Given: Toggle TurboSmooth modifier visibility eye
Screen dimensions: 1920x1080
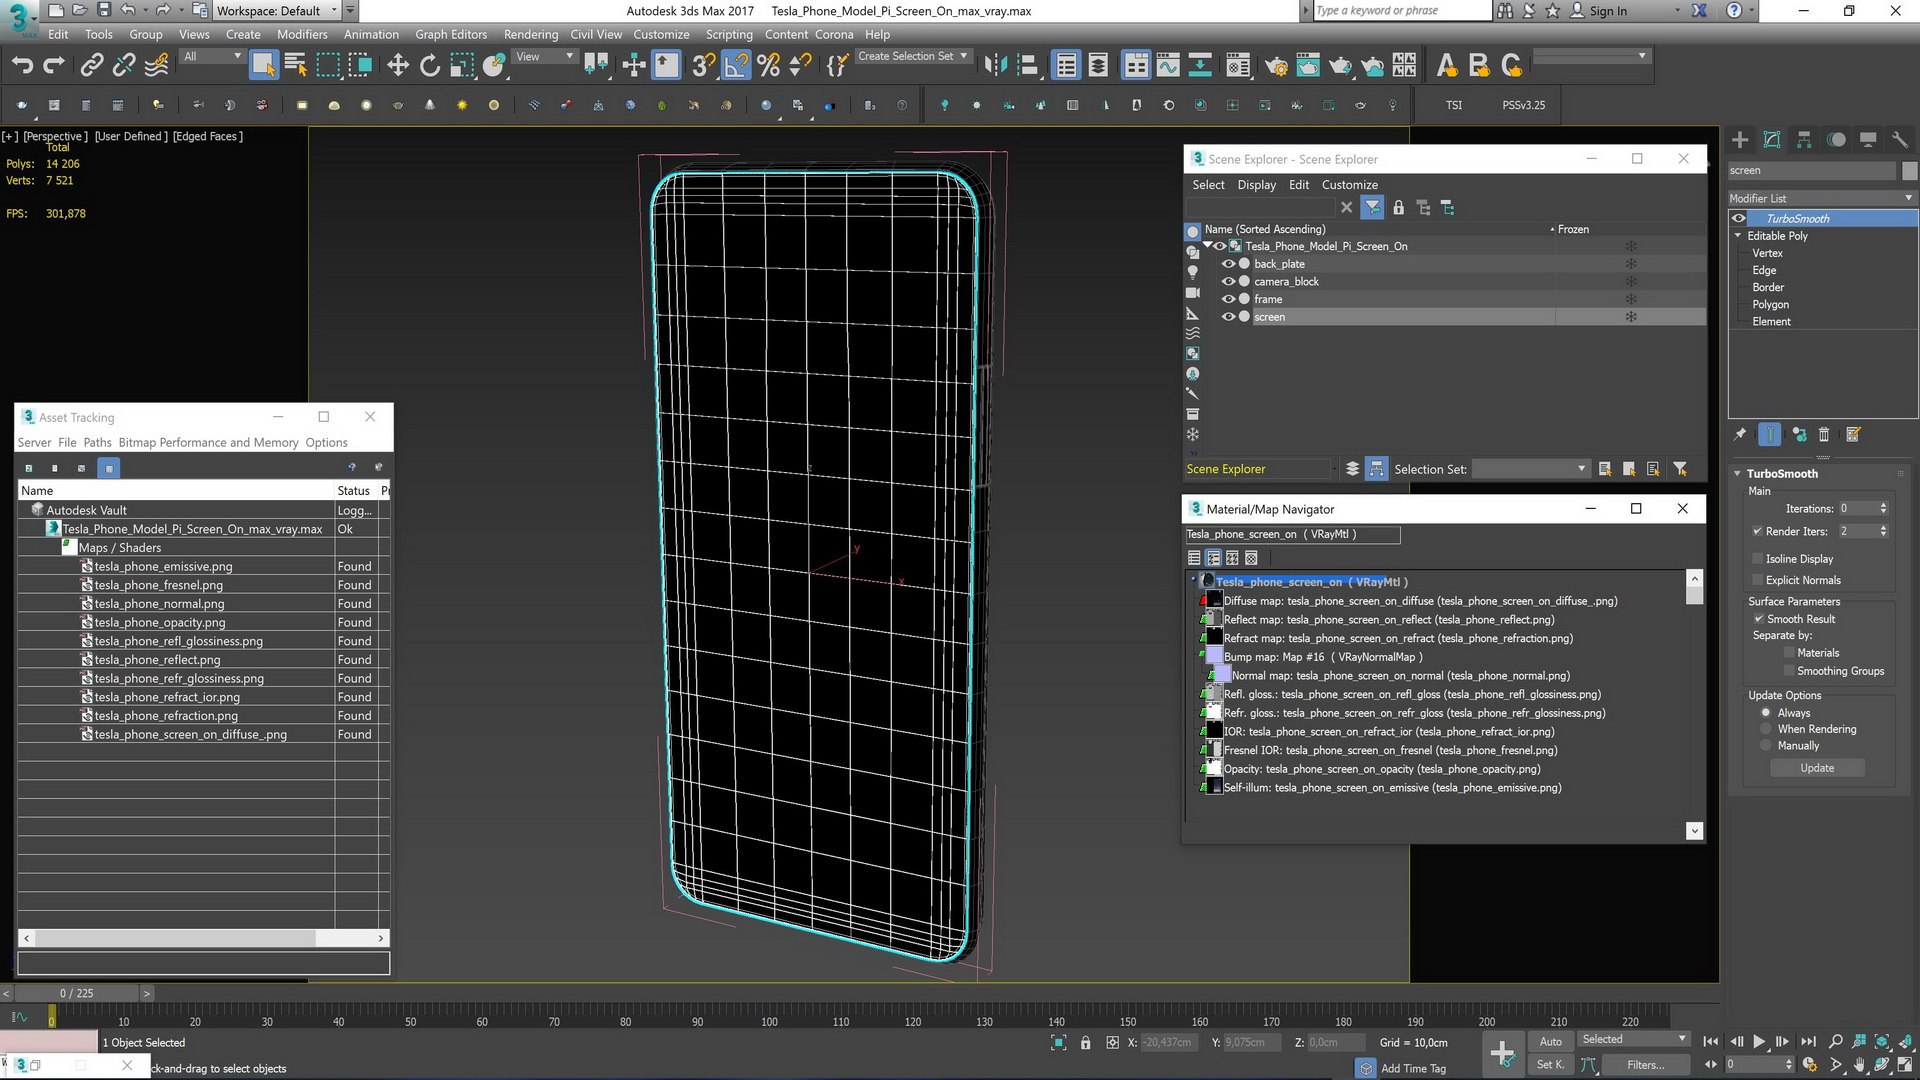Looking at the screenshot, I should tap(1739, 219).
